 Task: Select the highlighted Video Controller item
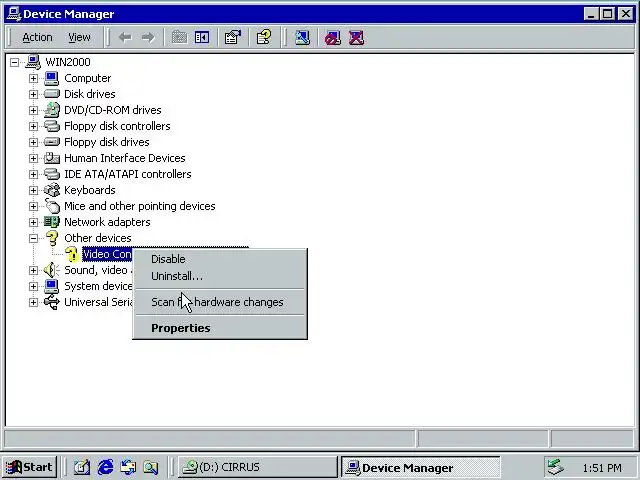[x=107, y=254]
